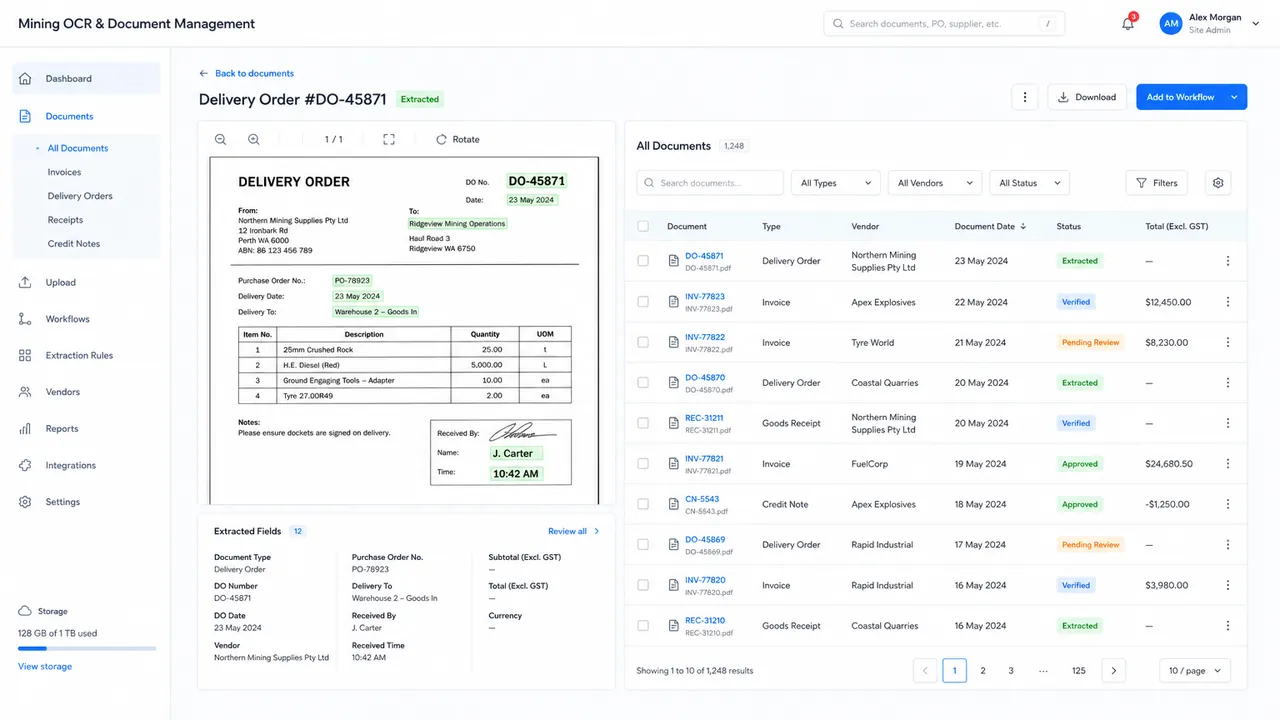
Task: Click the AM user avatar
Action: pyautogui.click(x=1171, y=24)
